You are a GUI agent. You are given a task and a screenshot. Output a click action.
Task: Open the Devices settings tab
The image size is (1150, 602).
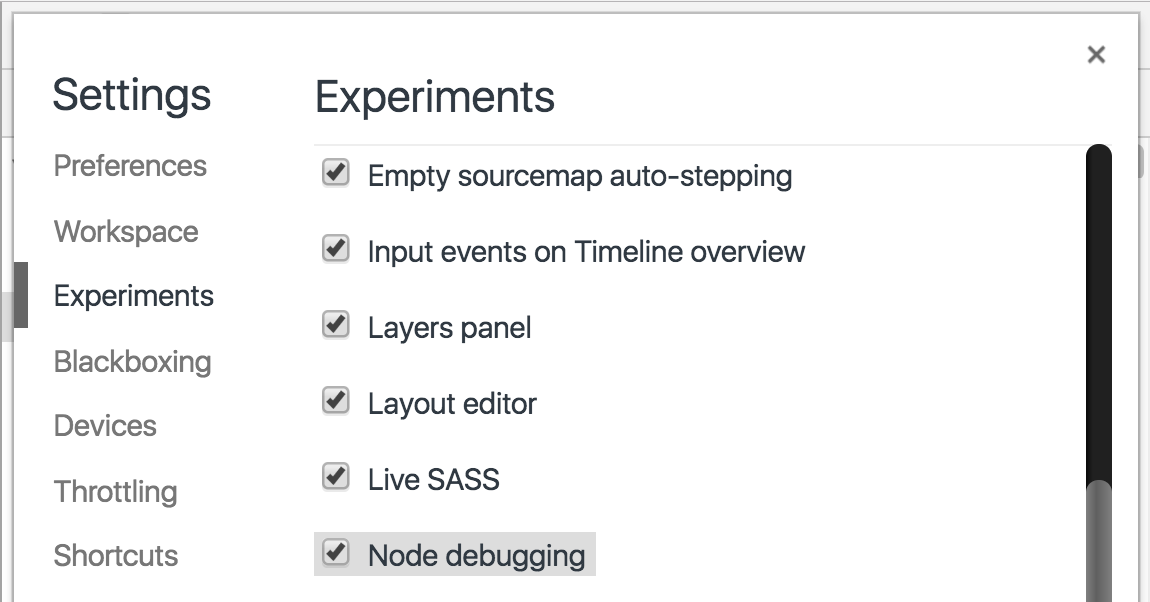click(x=105, y=426)
